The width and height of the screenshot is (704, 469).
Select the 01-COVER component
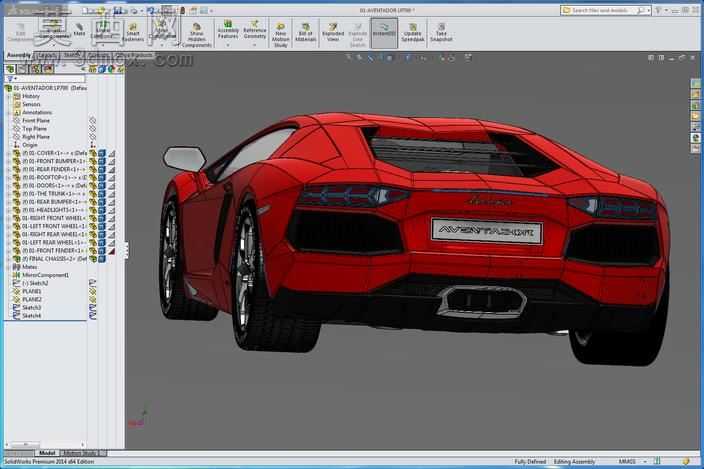pyautogui.click(x=54, y=153)
